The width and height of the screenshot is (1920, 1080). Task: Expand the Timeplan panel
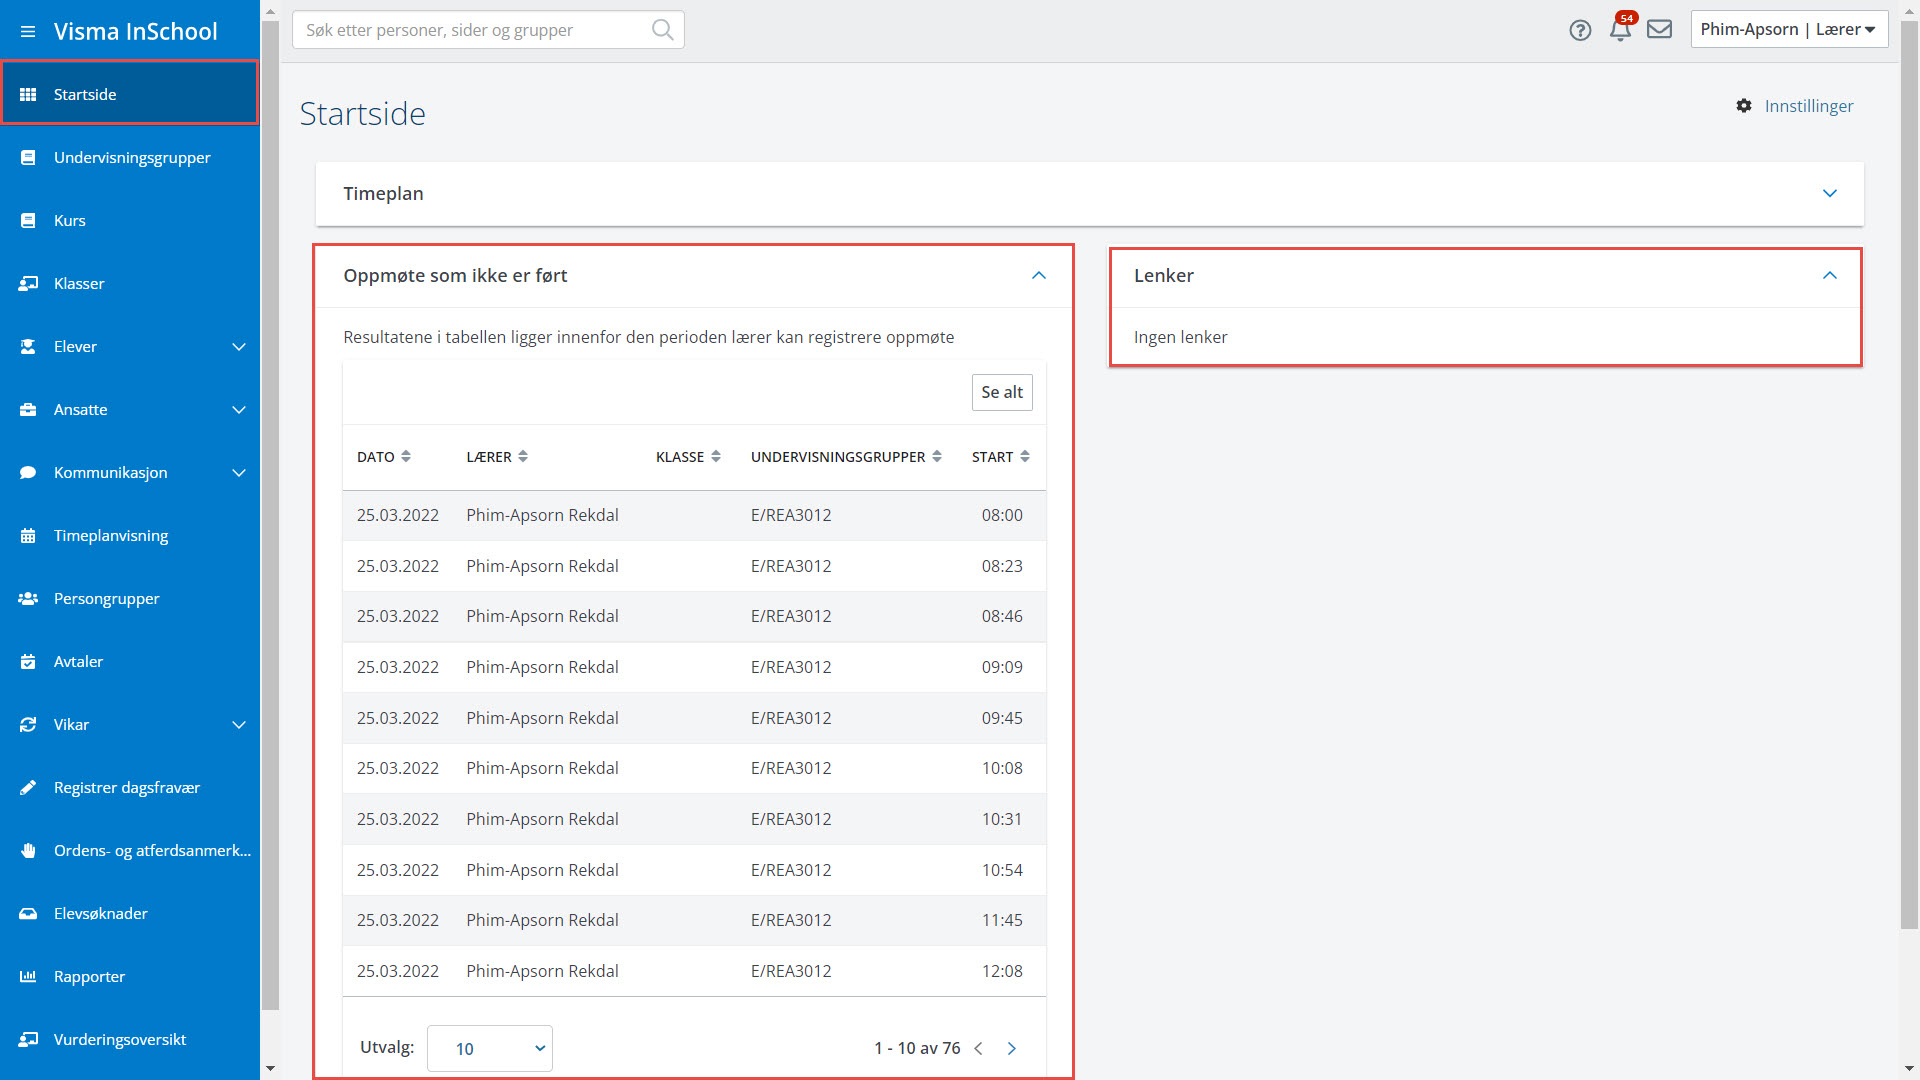coord(1829,194)
